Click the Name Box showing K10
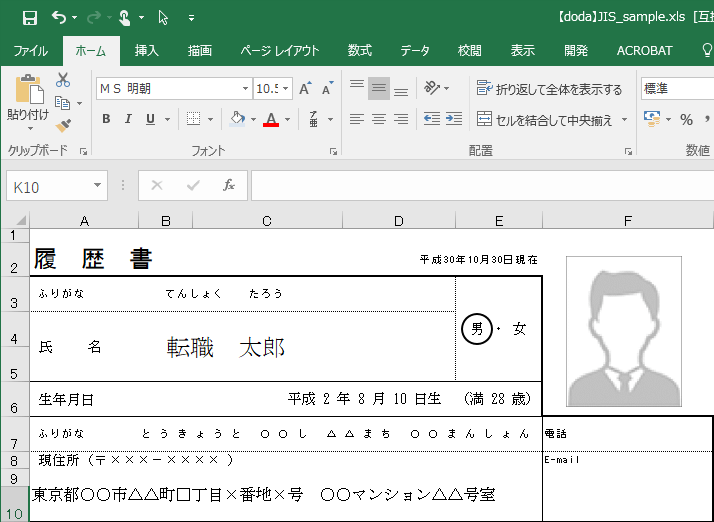The image size is (714, 522). tap(56, 186)
